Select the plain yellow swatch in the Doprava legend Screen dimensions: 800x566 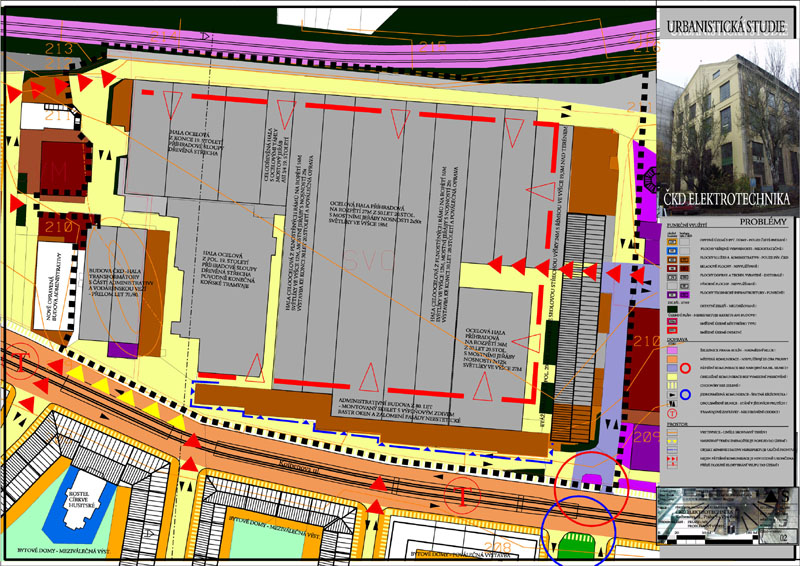(672, 377)
